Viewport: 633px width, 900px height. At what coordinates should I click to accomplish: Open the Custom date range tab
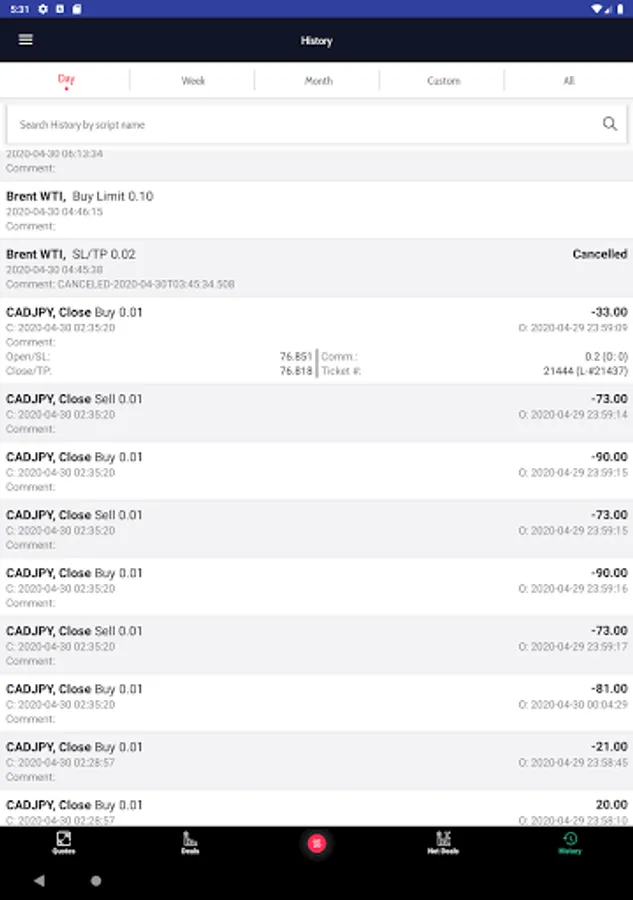pyautogui.click(x=443, y=80)
